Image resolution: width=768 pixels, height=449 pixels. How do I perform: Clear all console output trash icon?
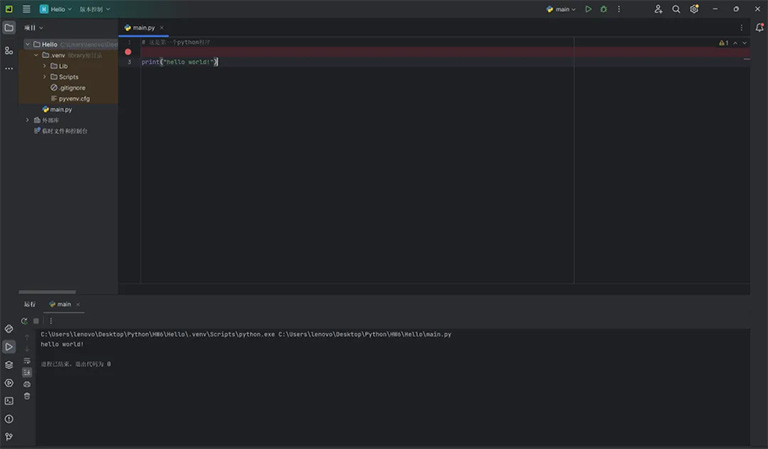tap(27, 396)
